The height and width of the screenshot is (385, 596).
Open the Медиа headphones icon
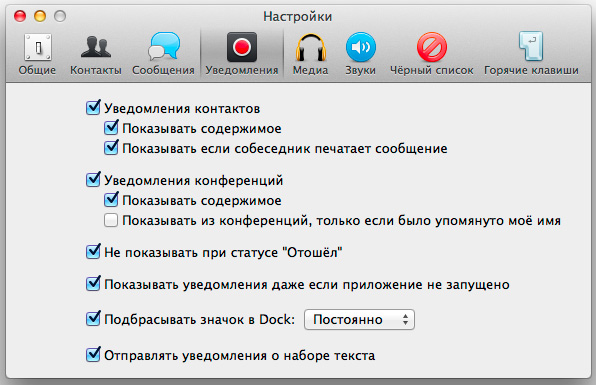tap(311, 47)
